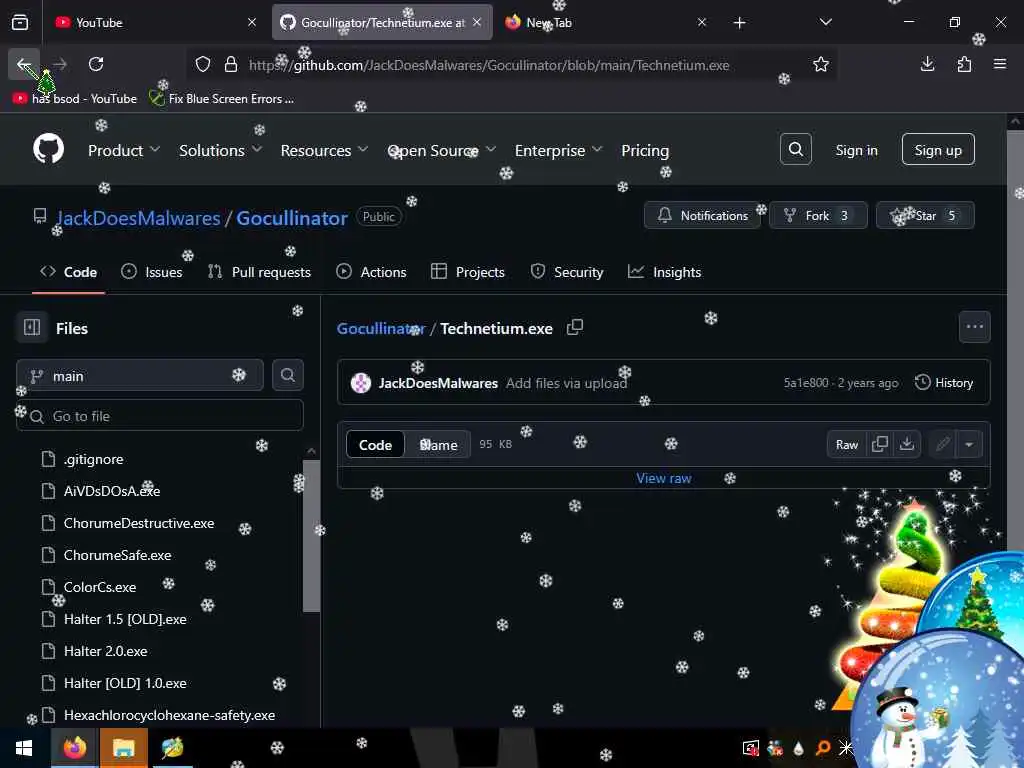Expand the Open Source menu
1024x768 pixels.
tap(441, 150)
